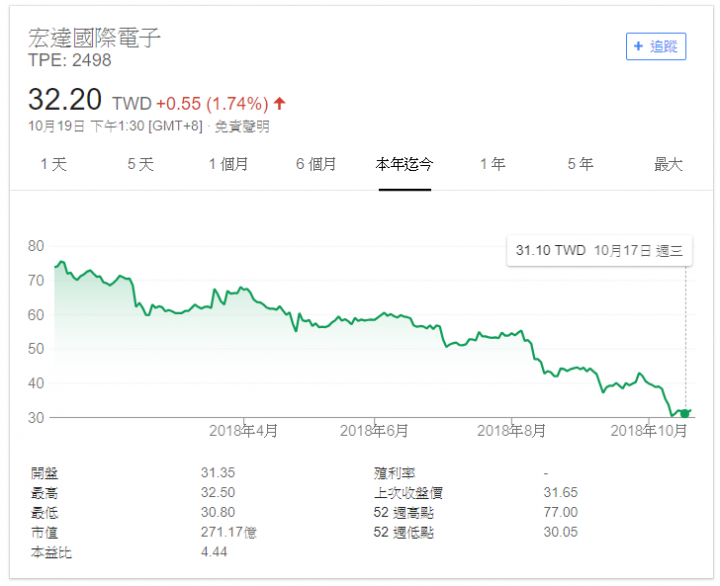Click the 上次收盤價 value 31.65

click(561, 492)
